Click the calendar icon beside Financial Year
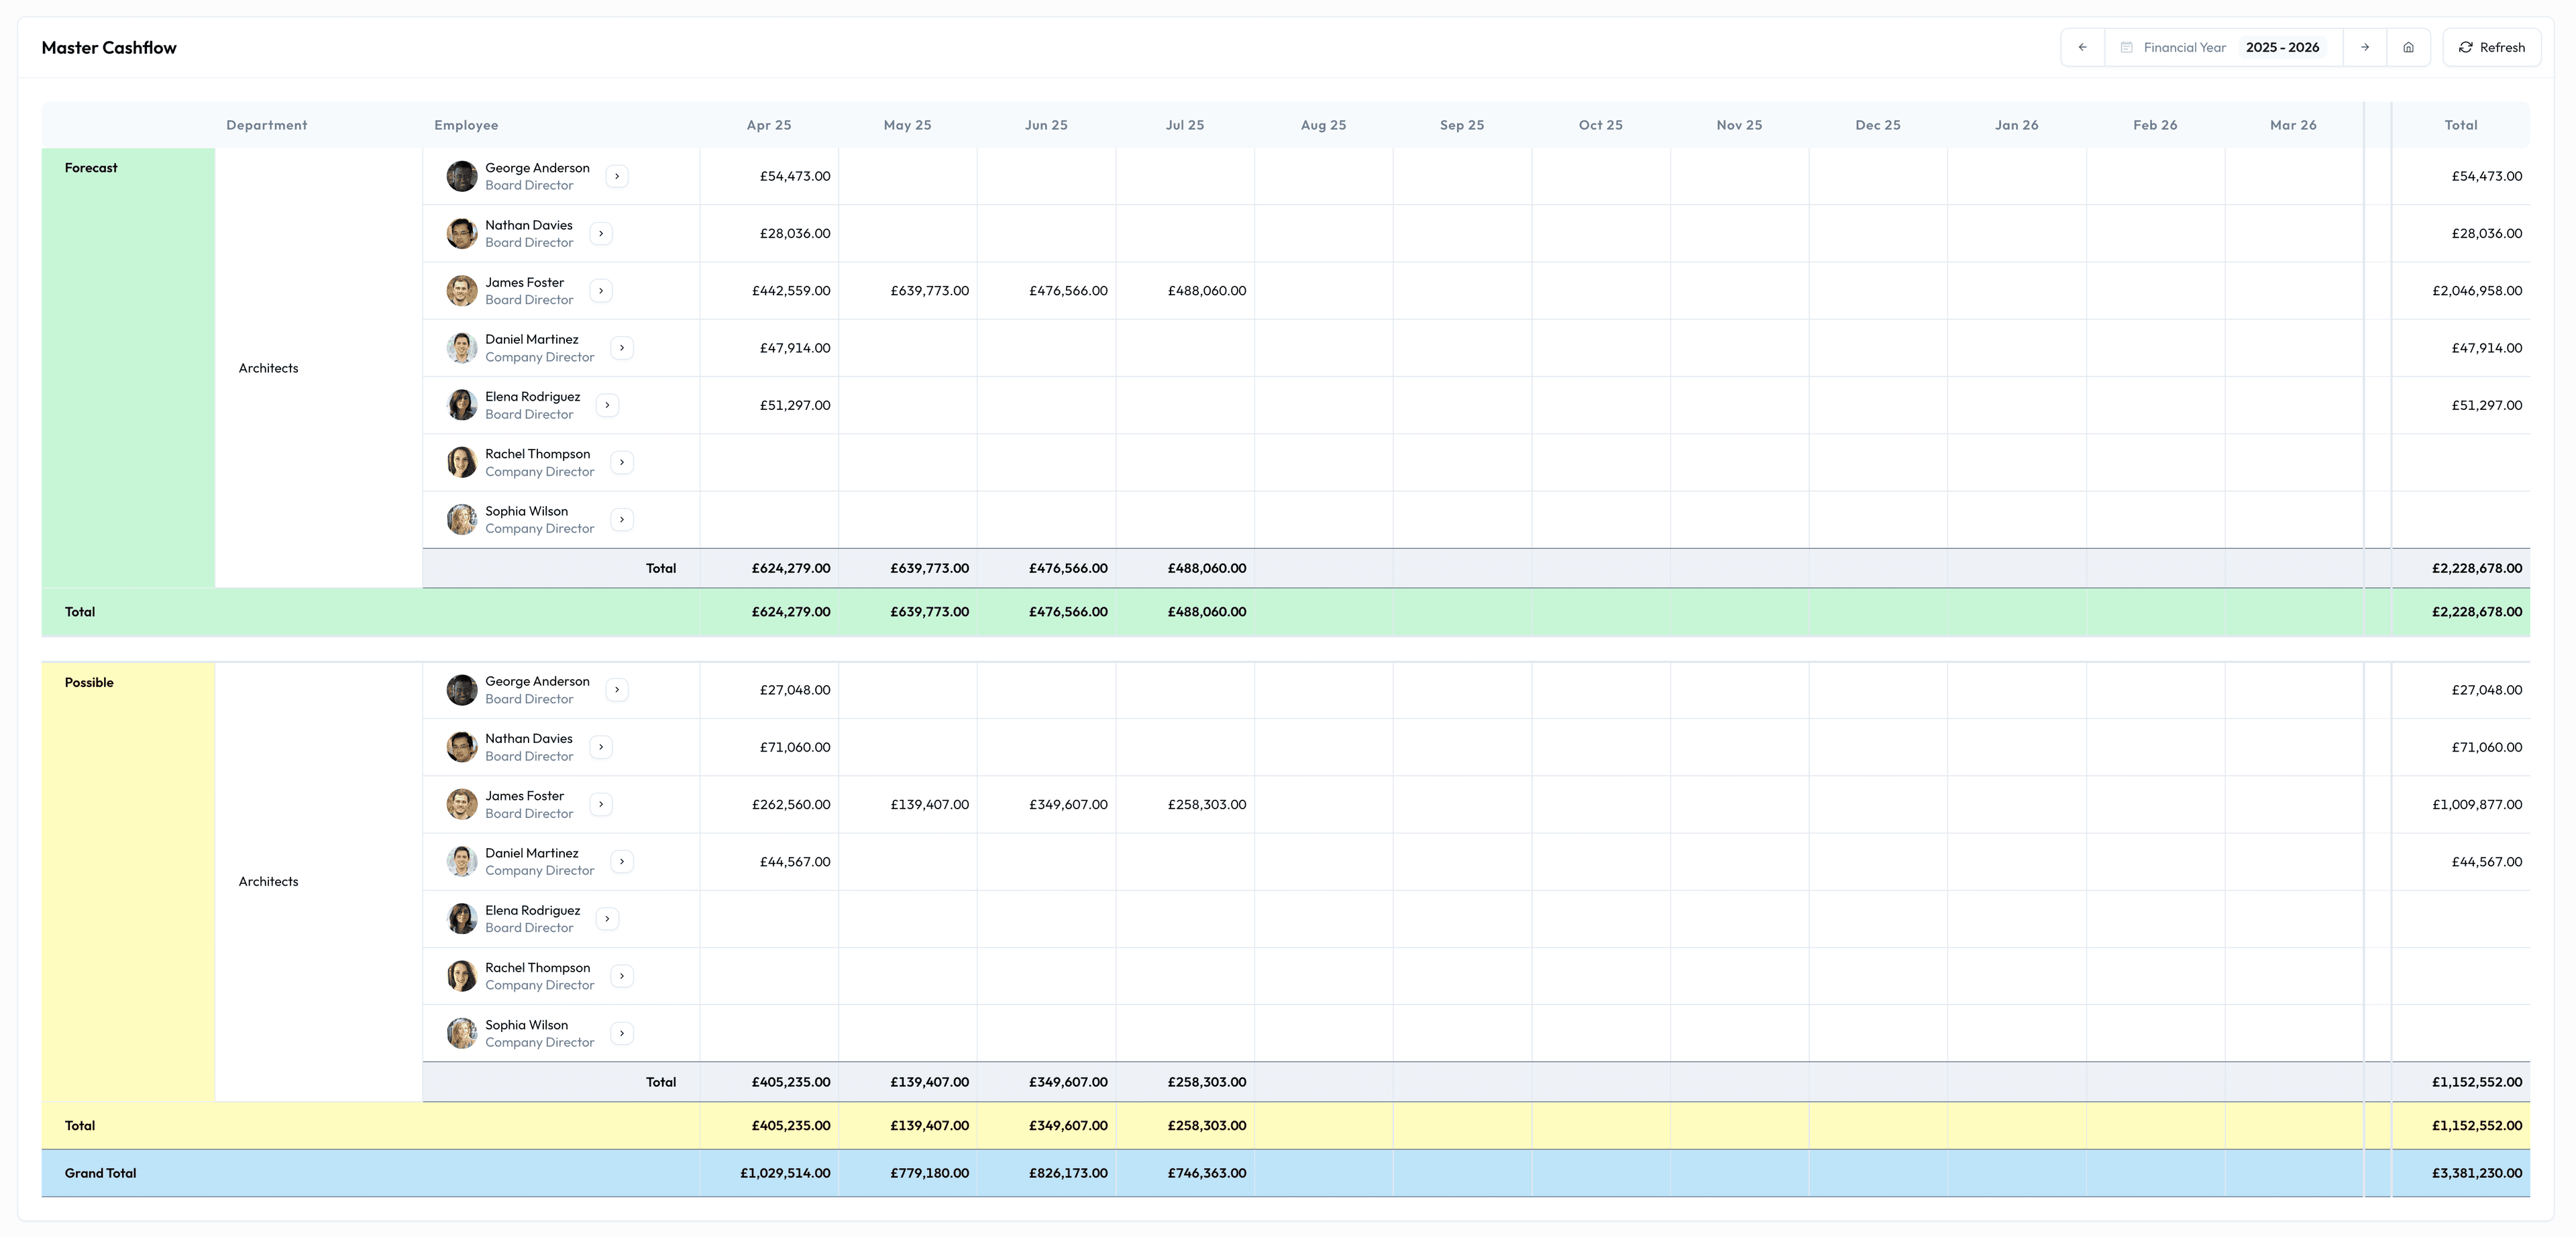2576x1238 pixels. [2127, 47]
